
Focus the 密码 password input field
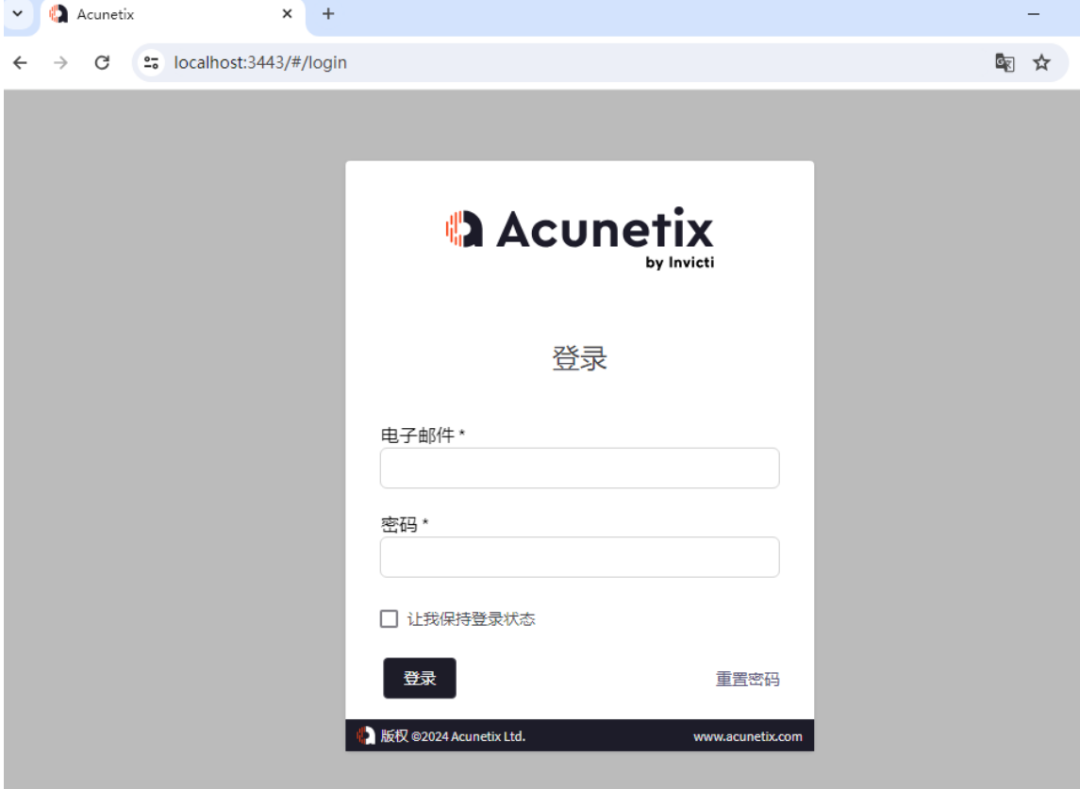point(579,557)
